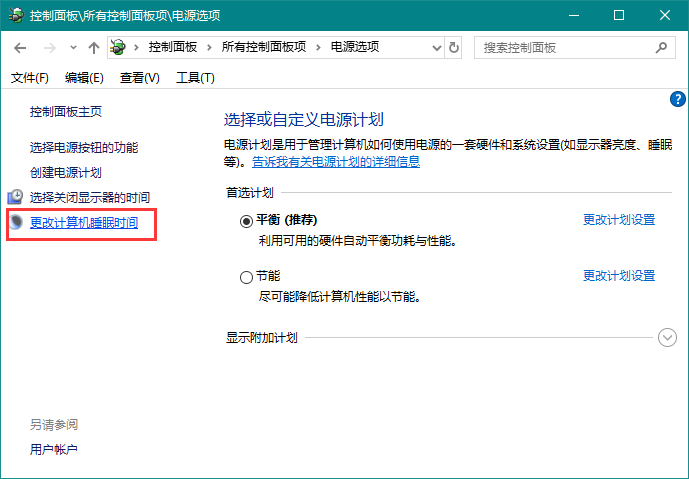The image size is (689, 479).
Task: Click the power options icon in the address bar
Action: click(118, 47)
